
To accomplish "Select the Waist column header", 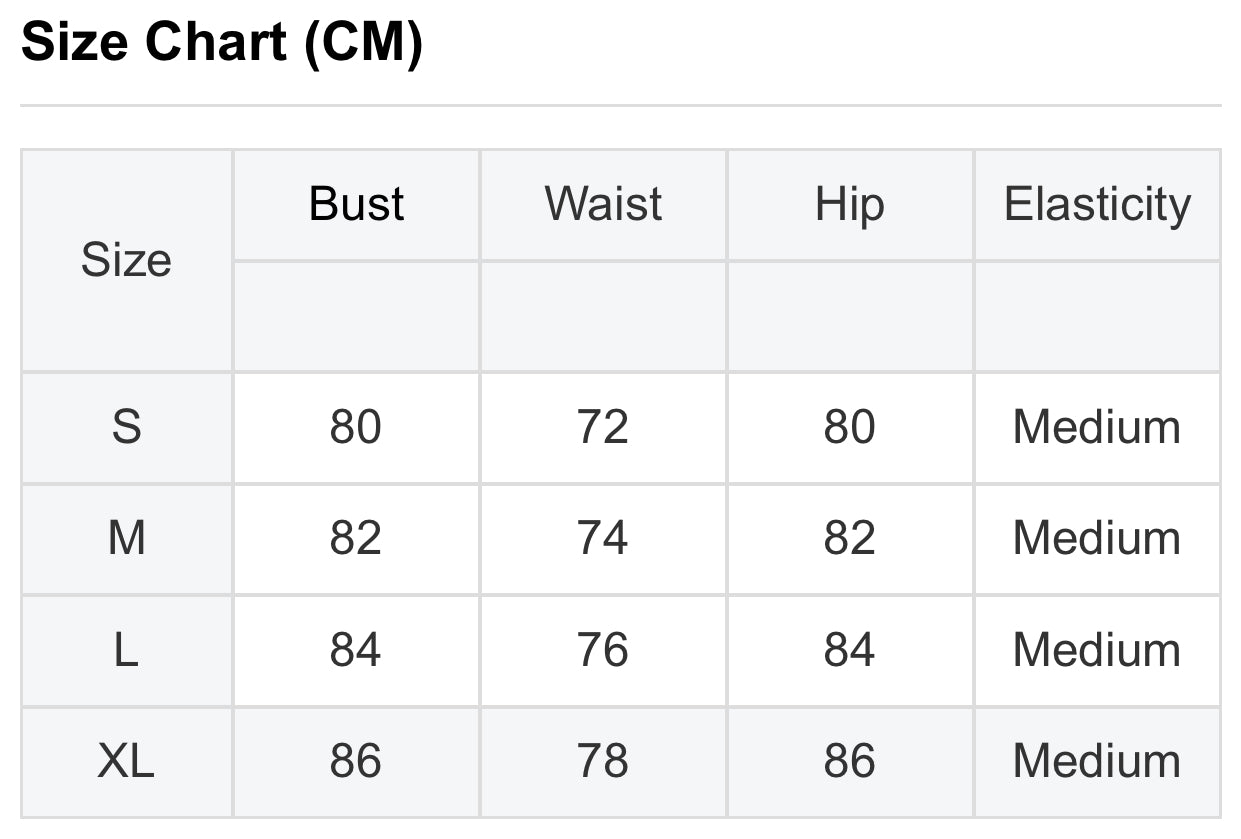I will [x=603, y=204].
